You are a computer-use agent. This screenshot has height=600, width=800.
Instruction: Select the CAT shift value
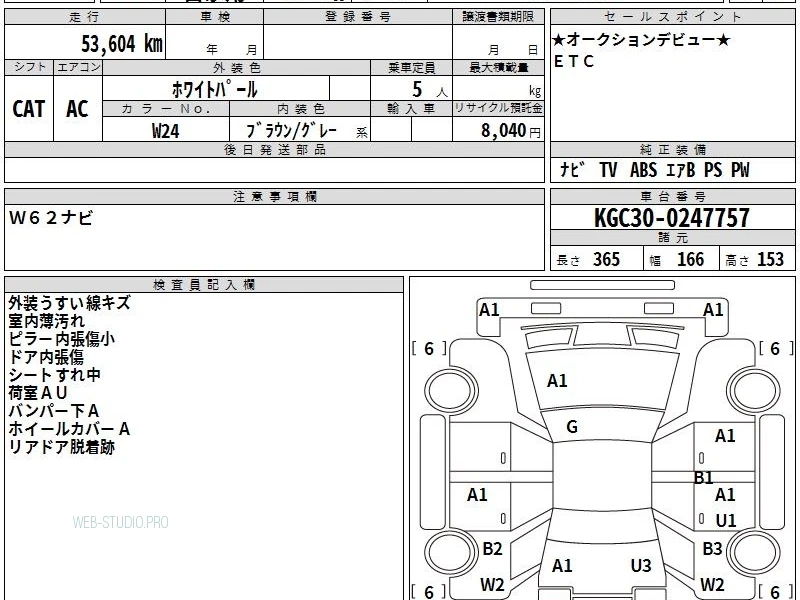tap(29, 109)
